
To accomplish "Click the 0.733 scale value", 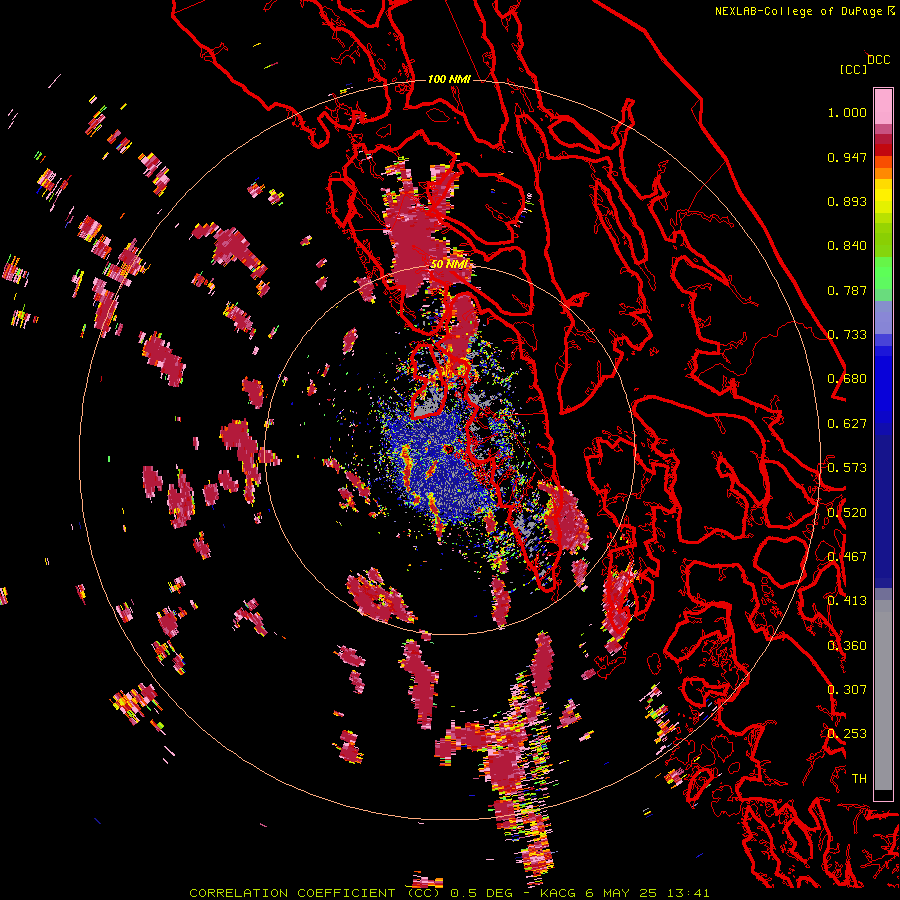I will [x=847, y=335].
